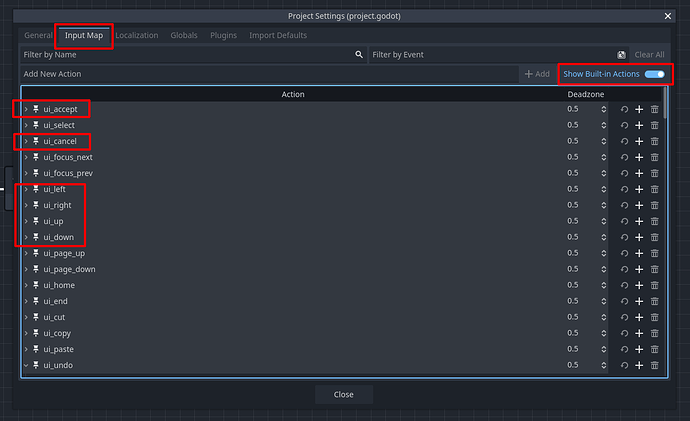Expand the ui_right action row
This screenshot has height=421, width=690.
[26, 205]
